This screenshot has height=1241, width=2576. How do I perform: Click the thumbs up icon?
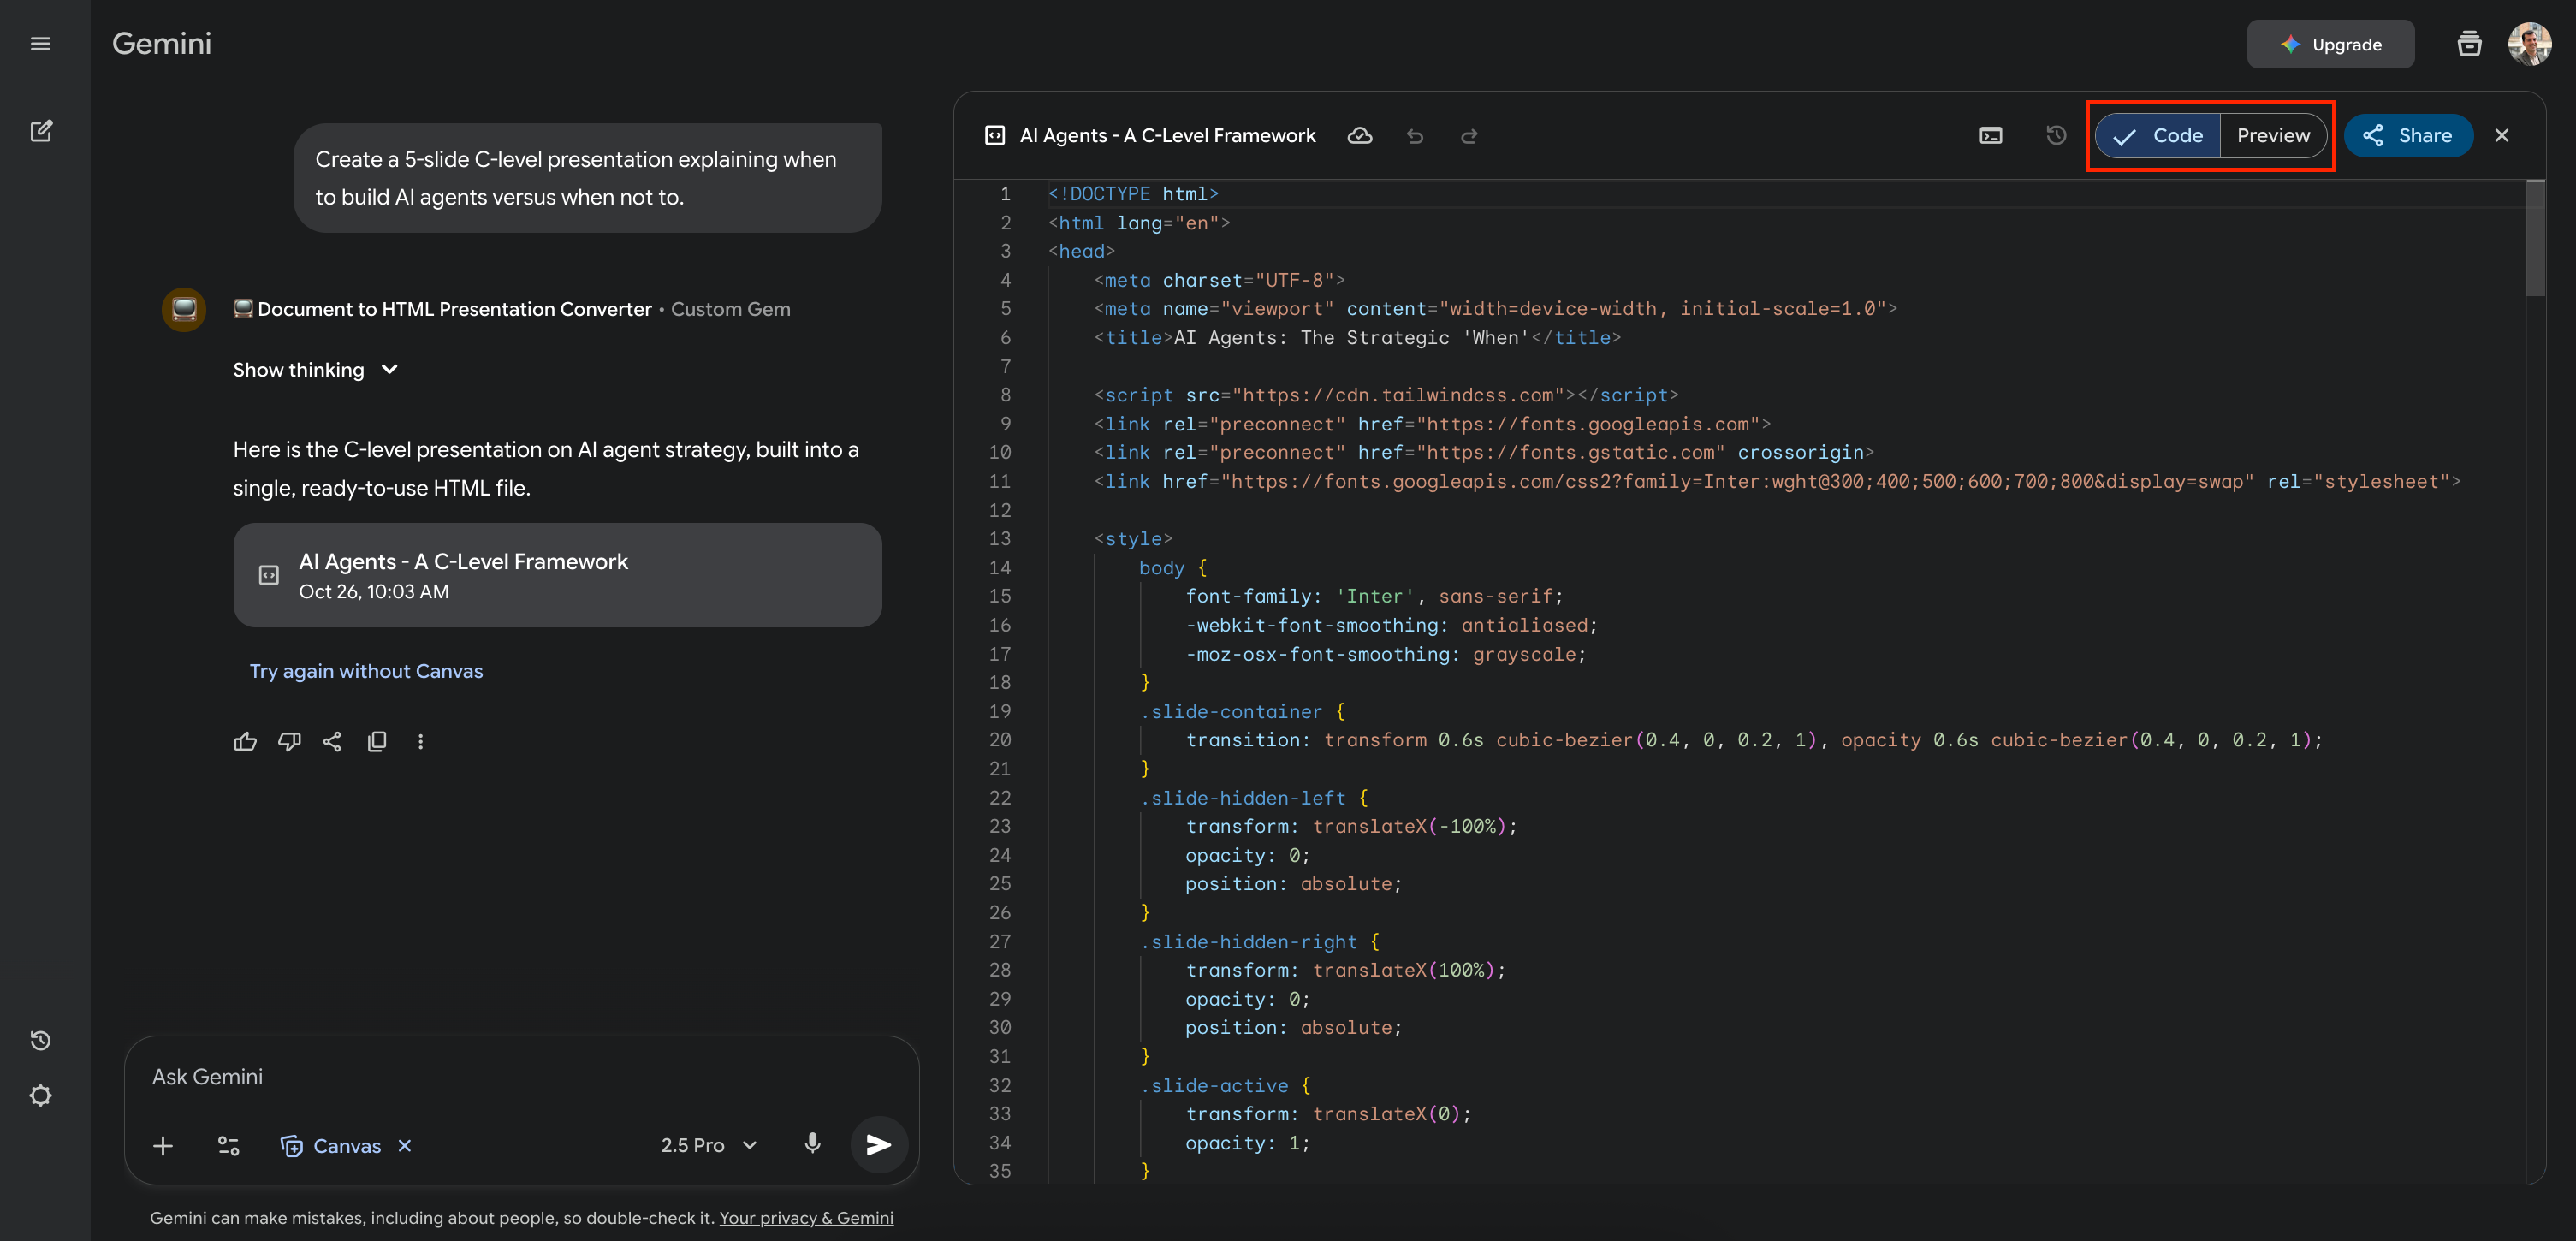[x=245, y=741]
